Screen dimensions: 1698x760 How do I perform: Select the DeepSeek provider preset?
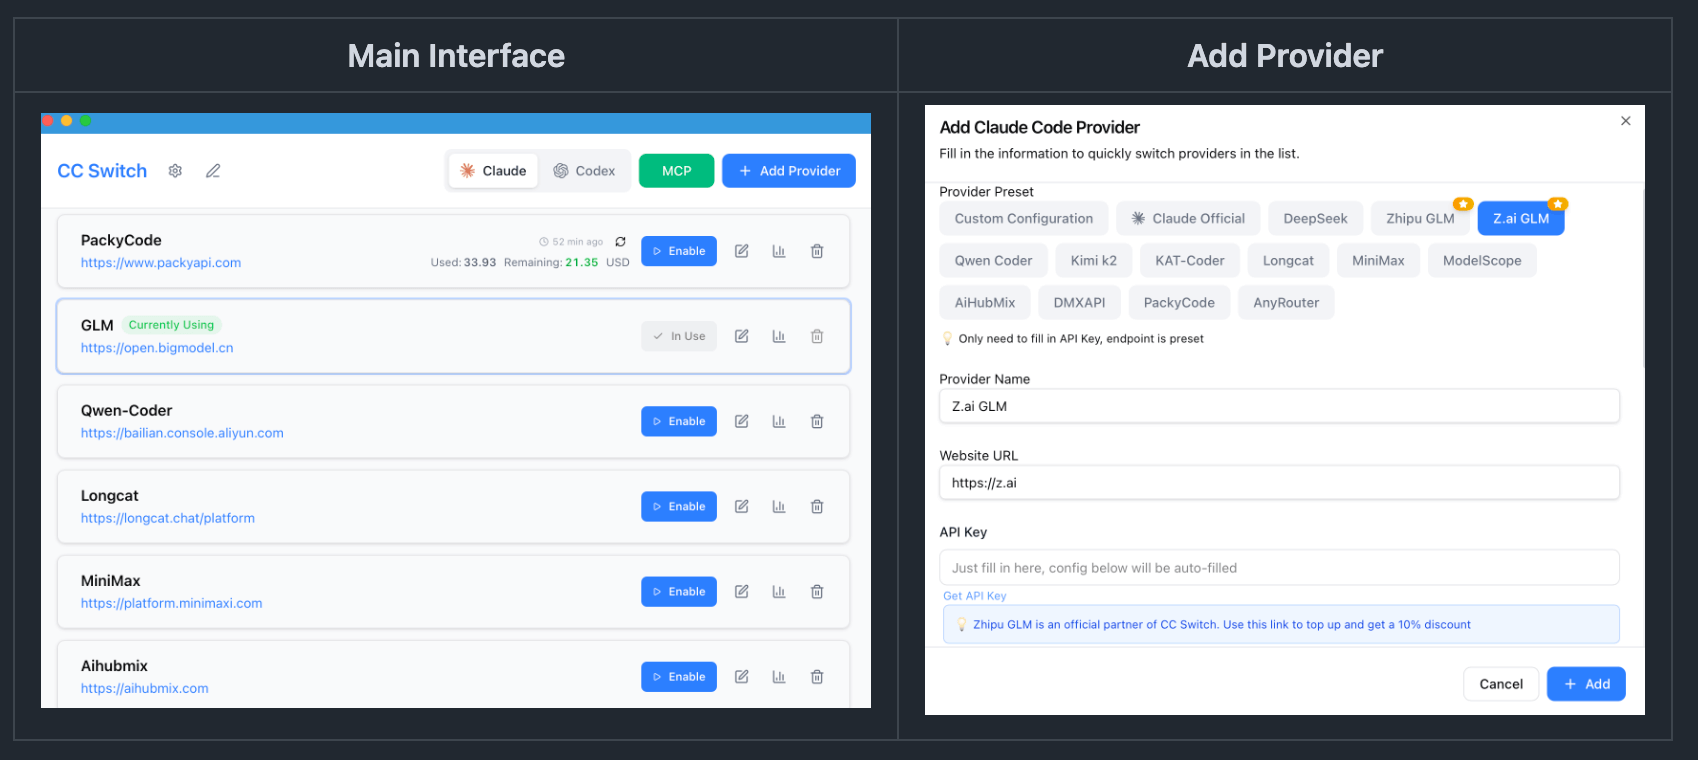point(1315,219)
